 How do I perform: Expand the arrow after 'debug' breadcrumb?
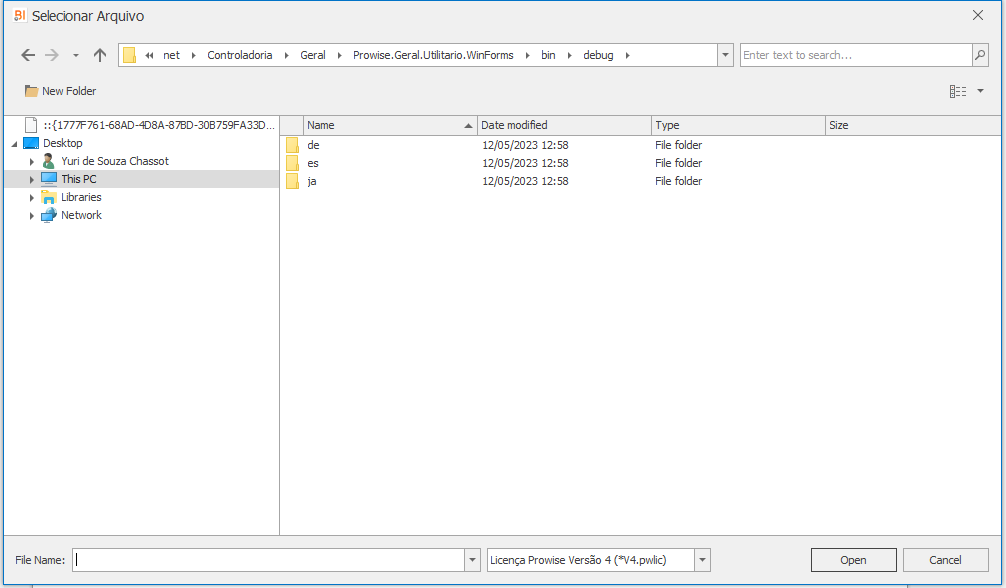(x=627, y=55)
